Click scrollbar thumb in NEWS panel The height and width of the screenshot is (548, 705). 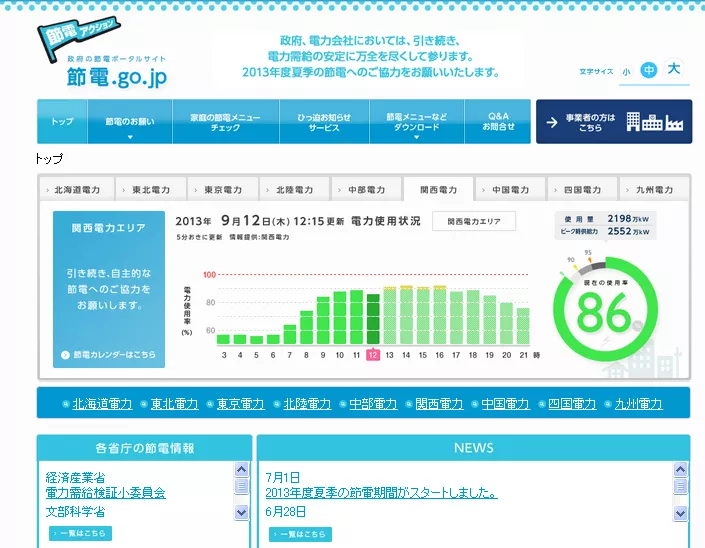pyautogui.click(x=680, y=486)
